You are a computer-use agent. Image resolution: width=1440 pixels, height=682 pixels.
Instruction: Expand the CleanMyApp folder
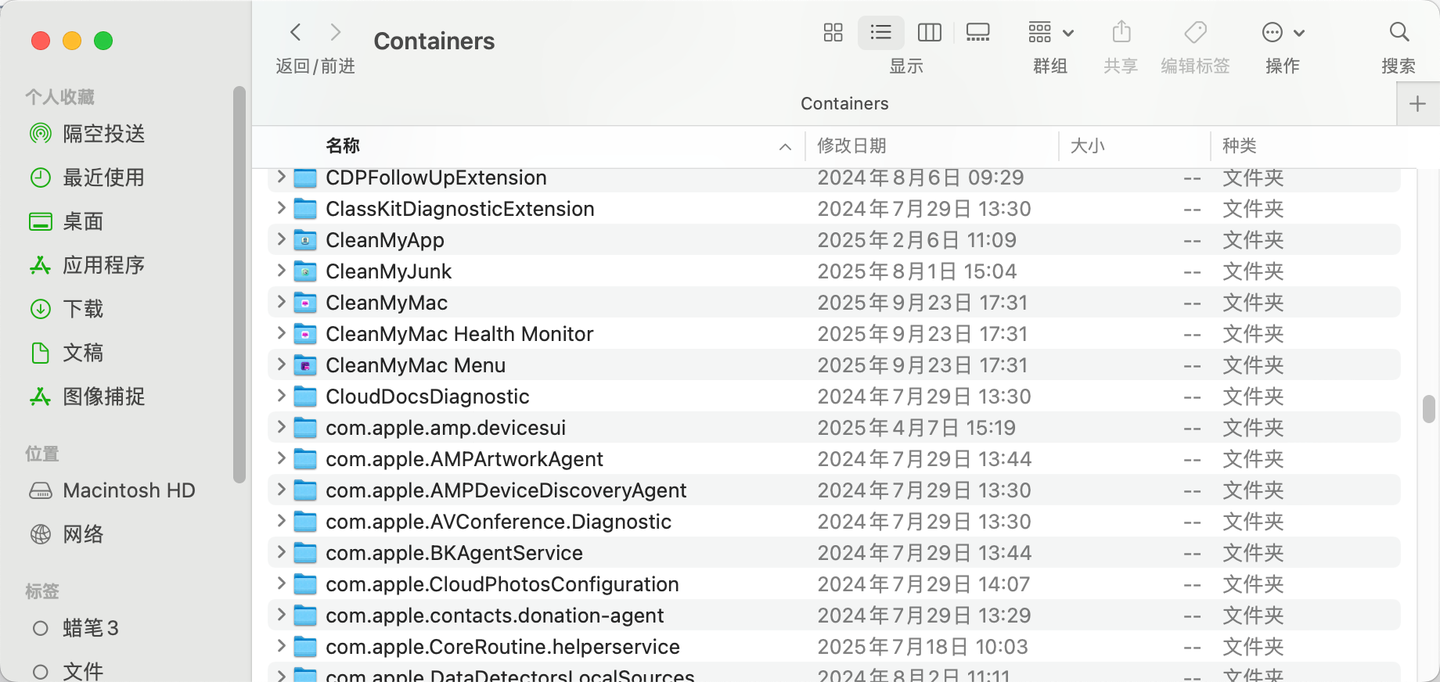coord(282,240)
